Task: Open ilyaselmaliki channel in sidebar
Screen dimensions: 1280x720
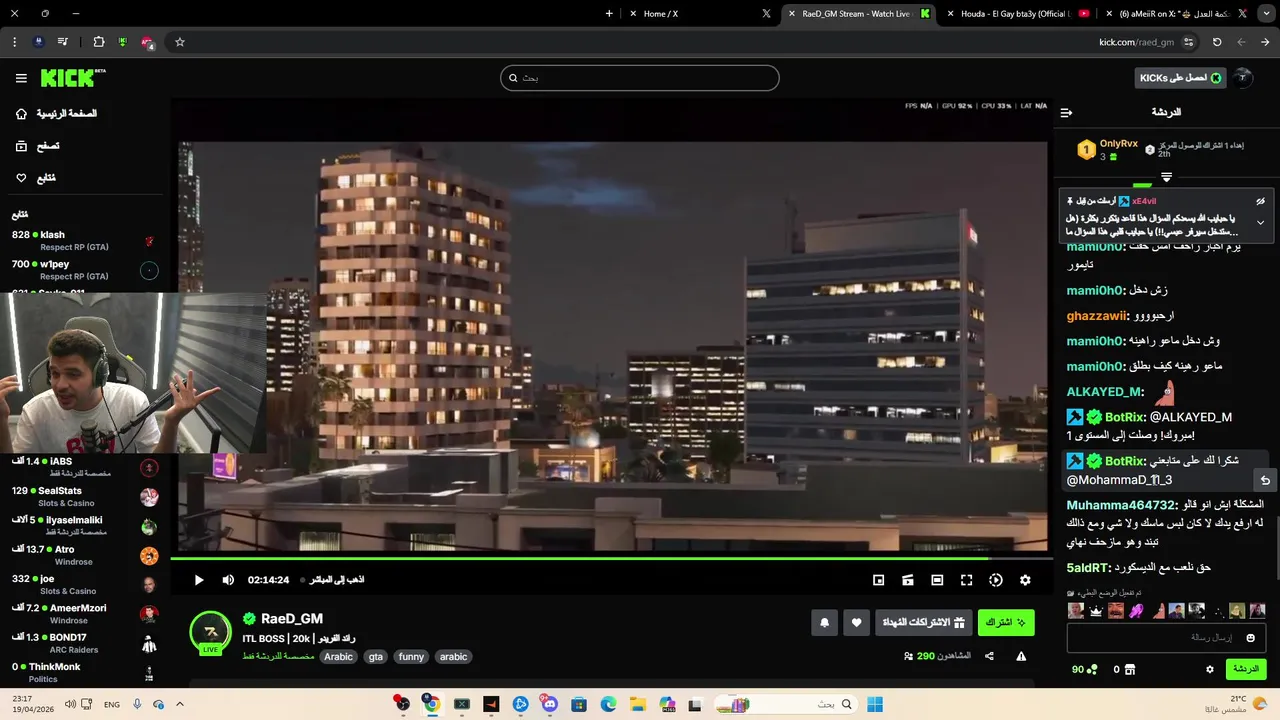Action: 84,526
